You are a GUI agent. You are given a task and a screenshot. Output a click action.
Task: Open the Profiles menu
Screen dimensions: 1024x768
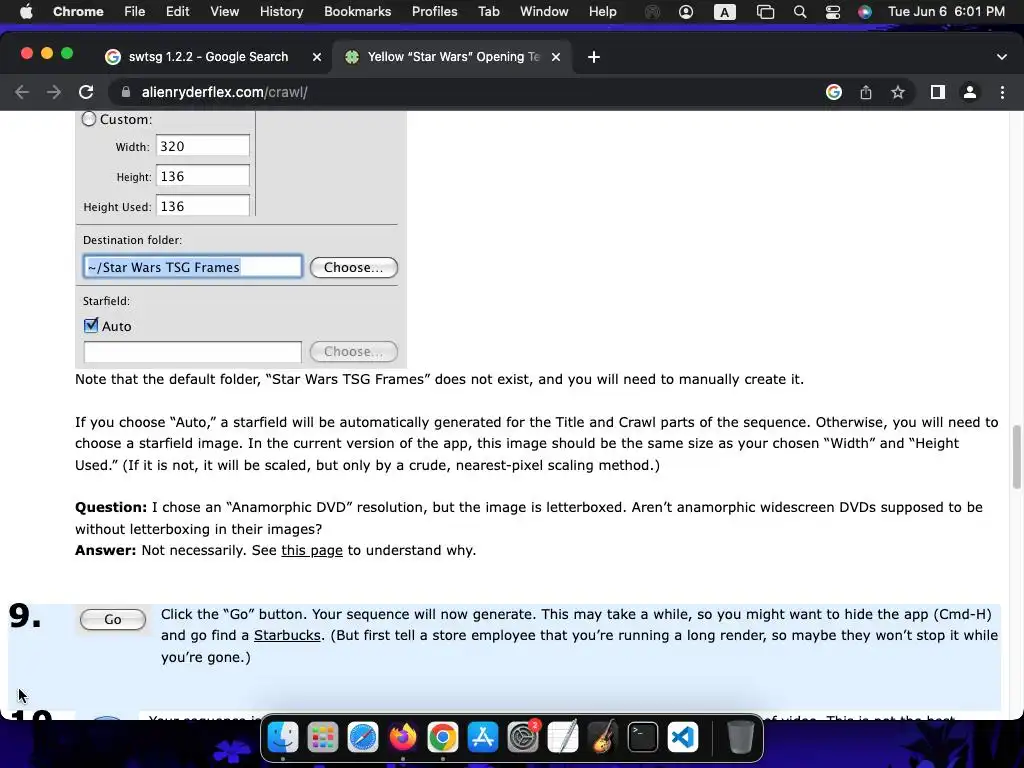click(x=434, y=11)
